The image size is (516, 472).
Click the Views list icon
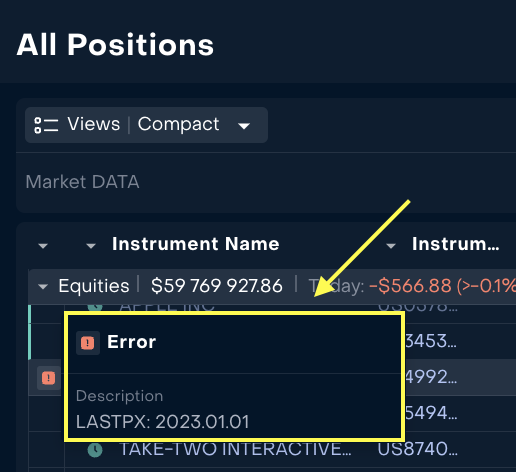tap(46, 125)
